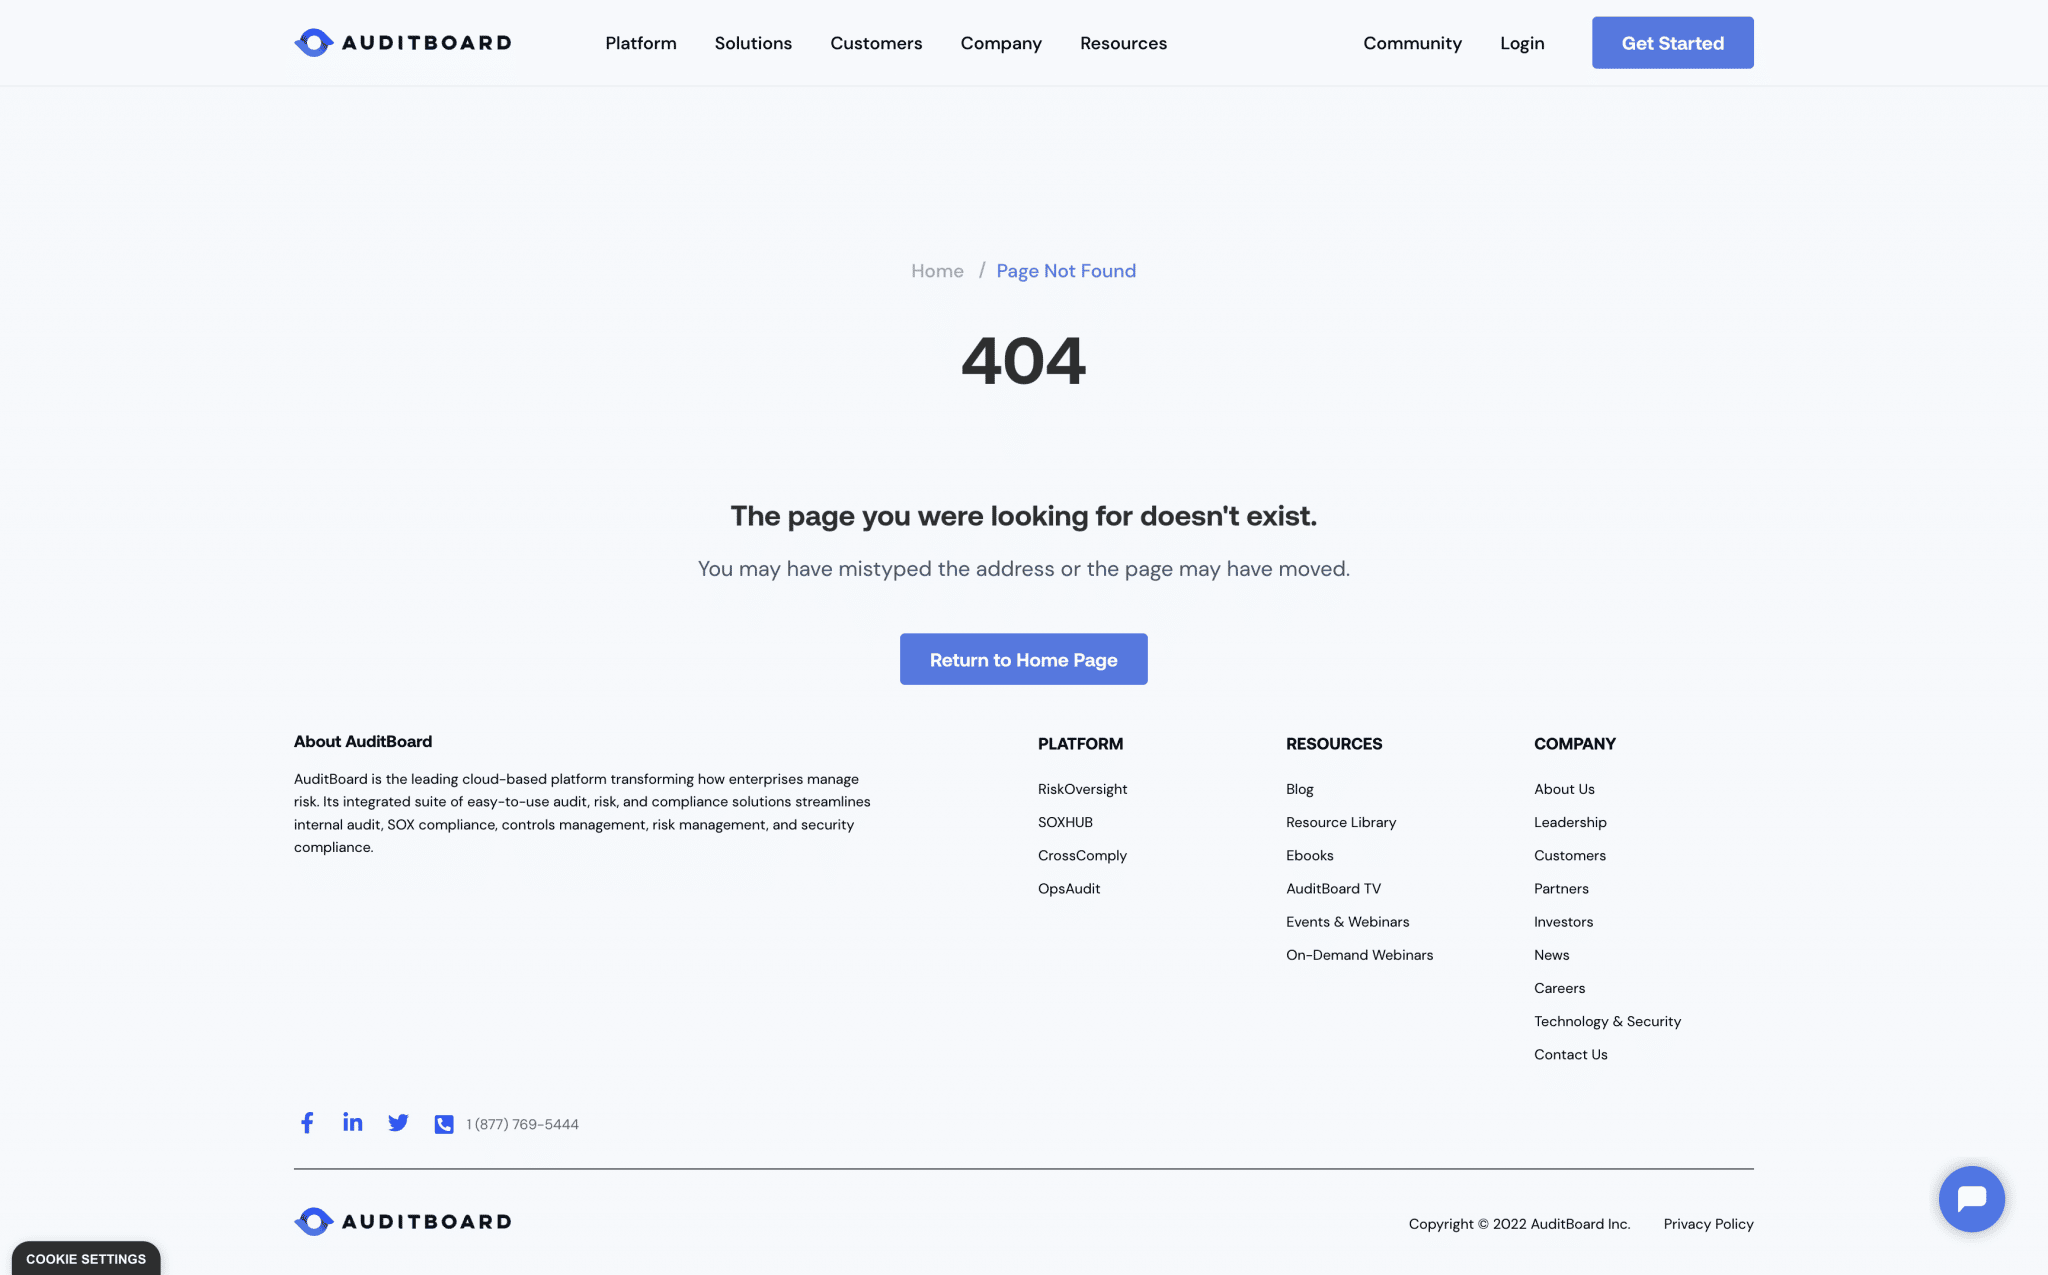Viewport: 2048px width, 1275px height.
Task: Open the Ebooks footer link
Action: click(1310, 855)
